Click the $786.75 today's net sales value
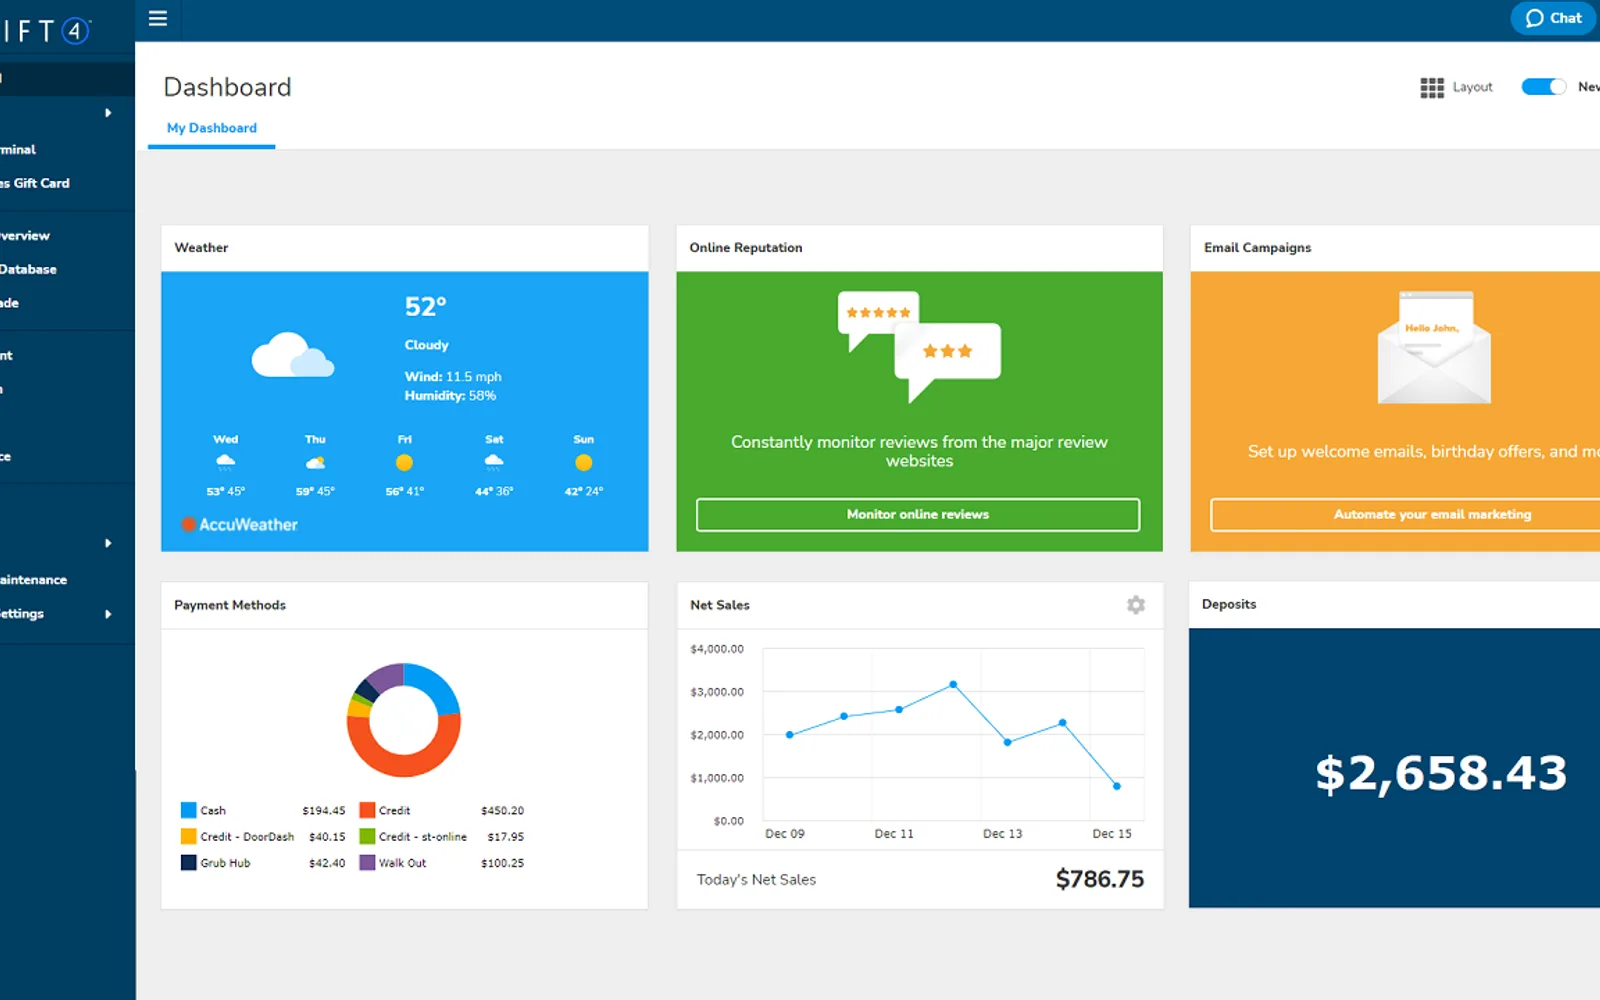Viewport: 1600px width, 1000px height. (1100, 879)
